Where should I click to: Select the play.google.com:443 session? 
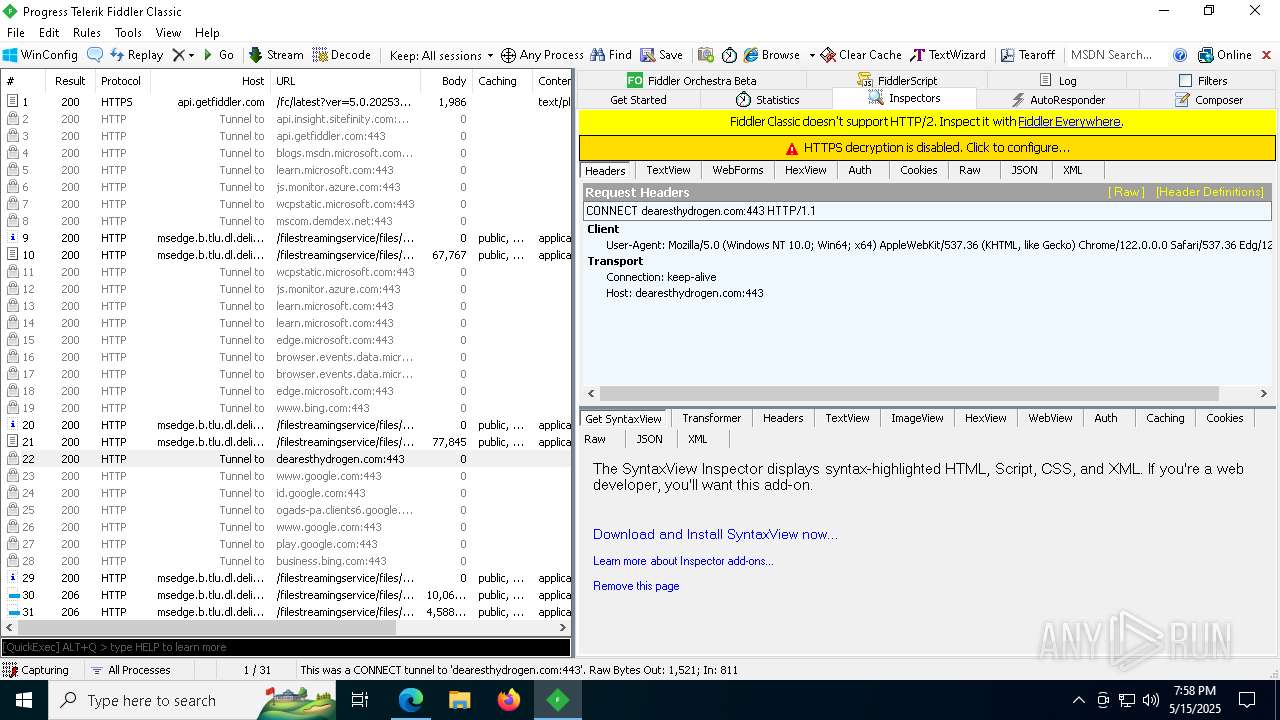point(286,544)
